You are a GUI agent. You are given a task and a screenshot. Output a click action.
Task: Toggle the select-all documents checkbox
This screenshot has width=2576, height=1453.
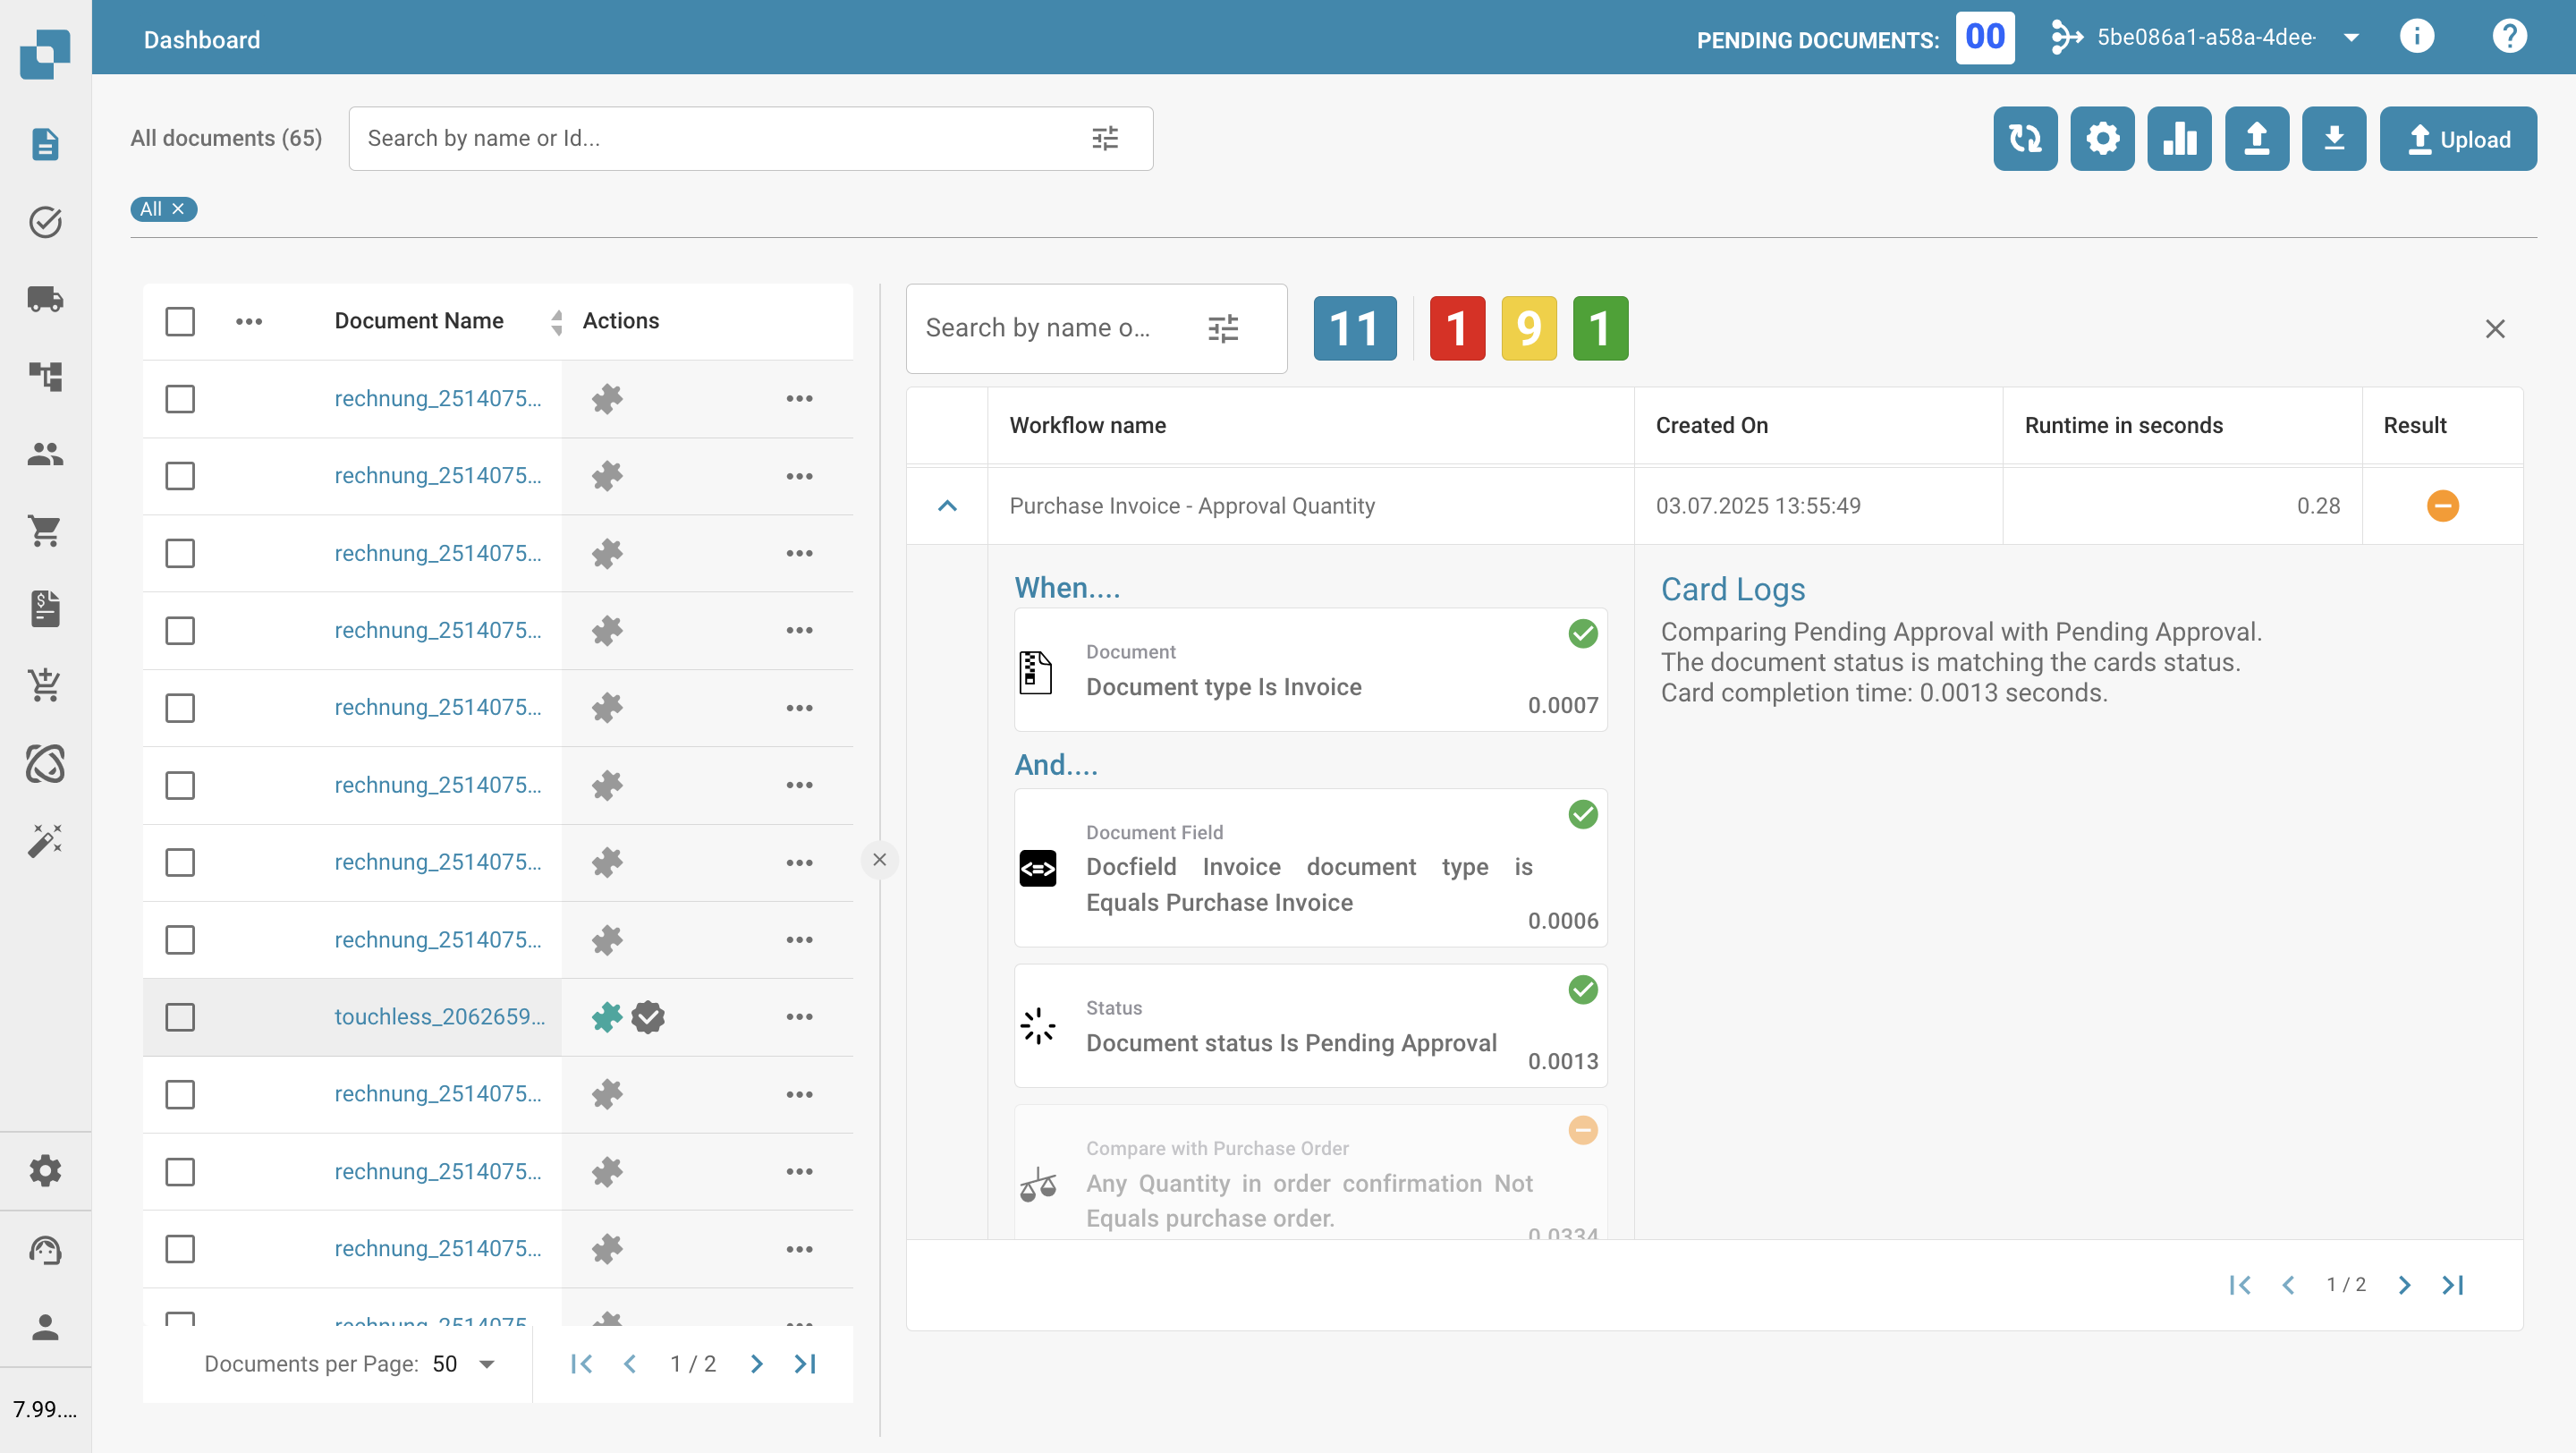[180, 321]
